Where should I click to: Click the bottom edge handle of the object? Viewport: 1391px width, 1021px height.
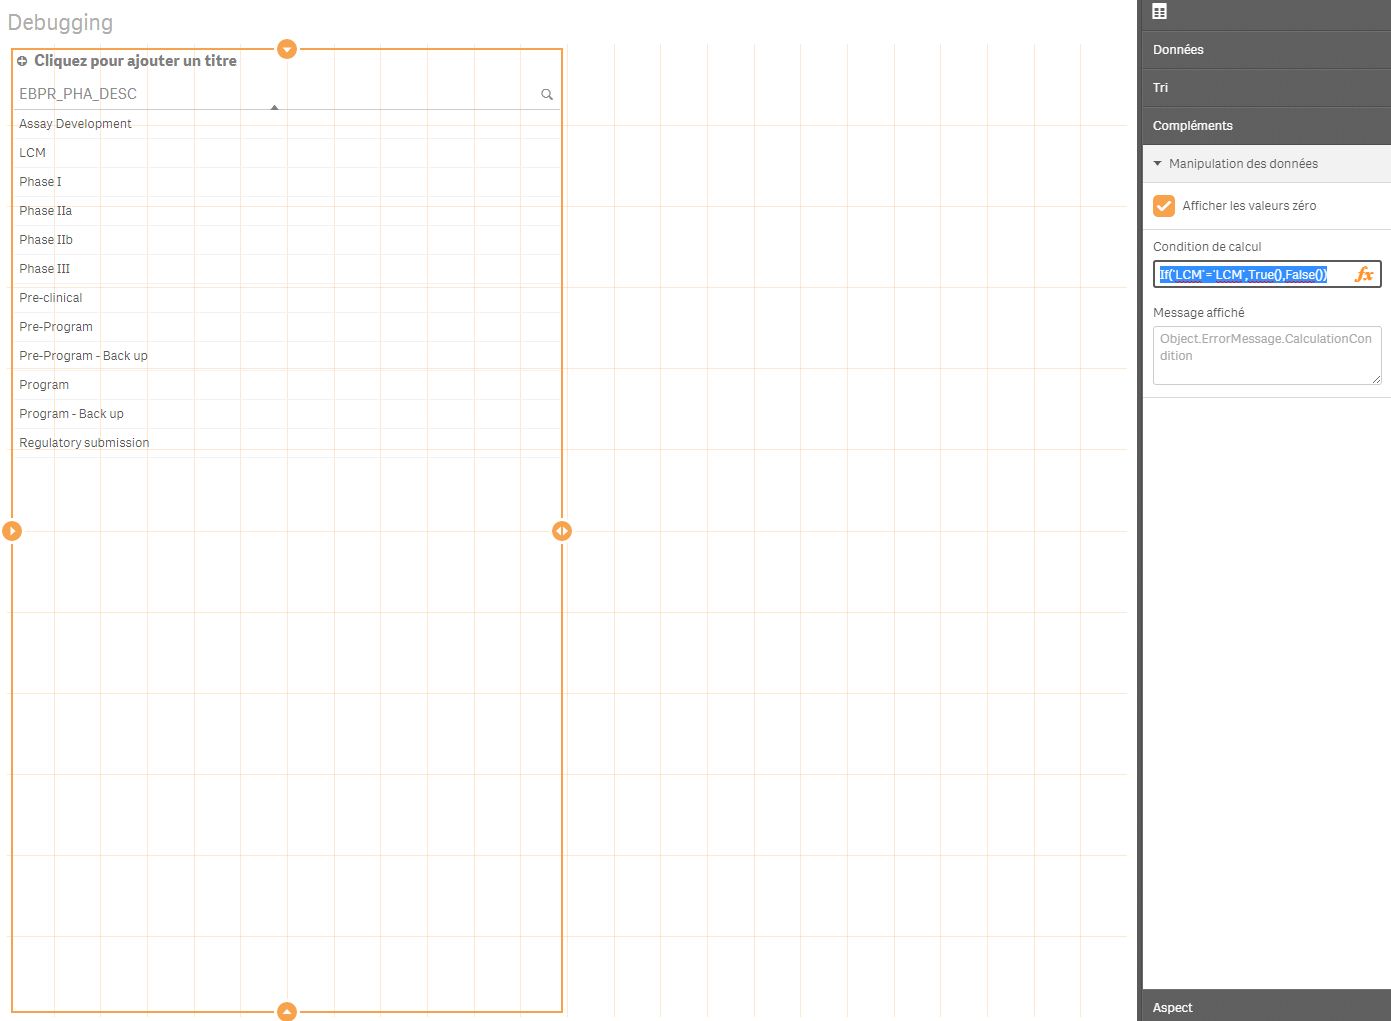click(x=287, y=1011)
